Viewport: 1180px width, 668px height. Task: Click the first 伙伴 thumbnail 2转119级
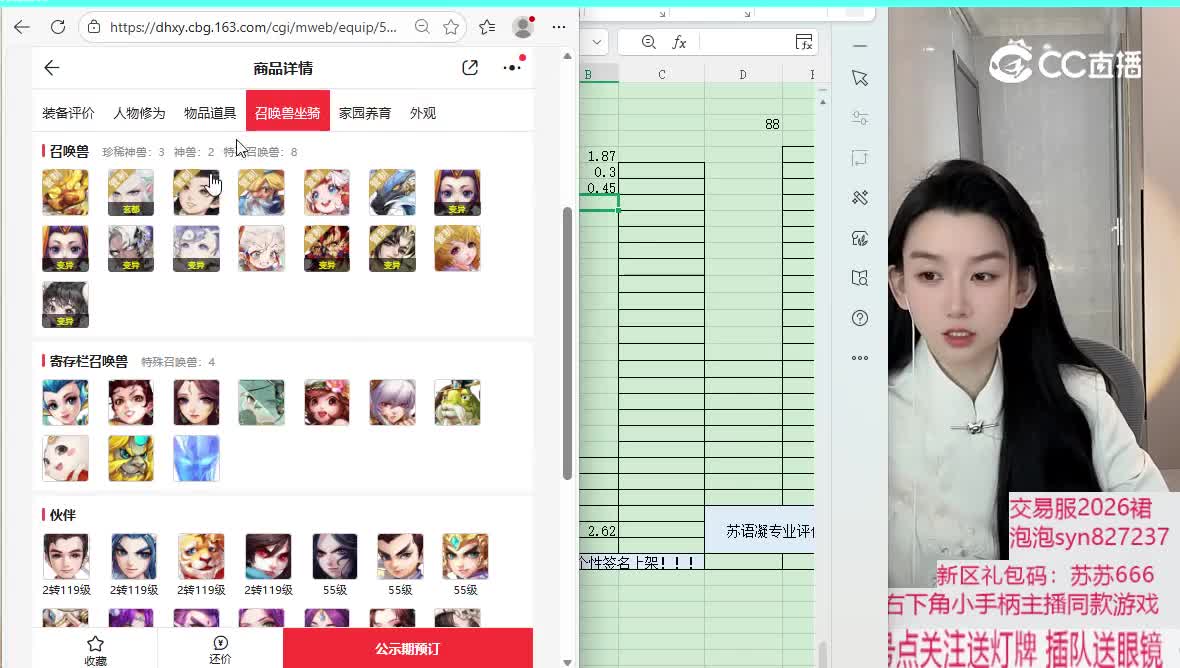(x=66, y=557)
